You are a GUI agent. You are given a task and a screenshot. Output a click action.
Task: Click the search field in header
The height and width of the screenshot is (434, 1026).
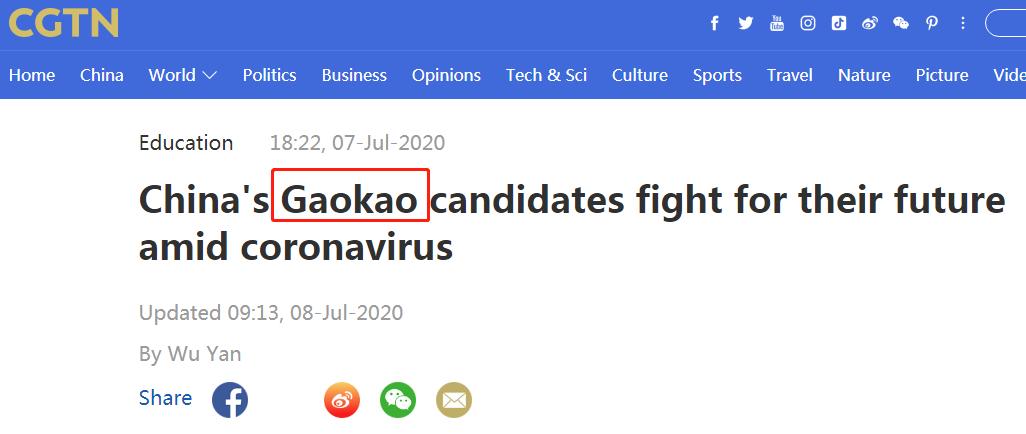click(x=1008, y=23)
